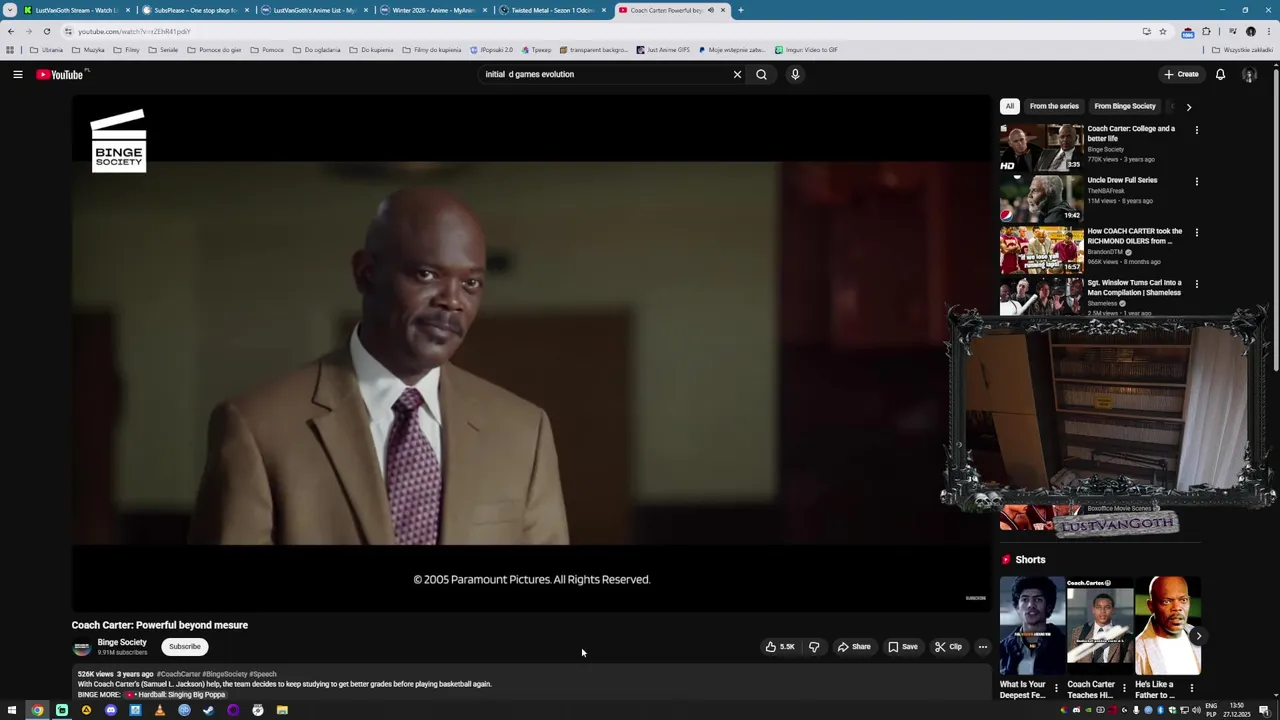Open more actions next to Clip

(982, 647)
